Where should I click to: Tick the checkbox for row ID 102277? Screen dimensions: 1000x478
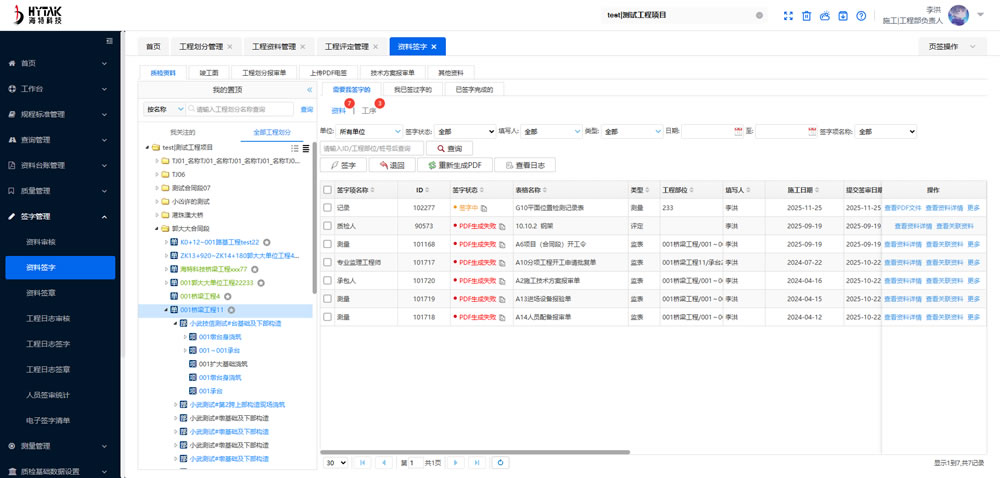point(327,208)
